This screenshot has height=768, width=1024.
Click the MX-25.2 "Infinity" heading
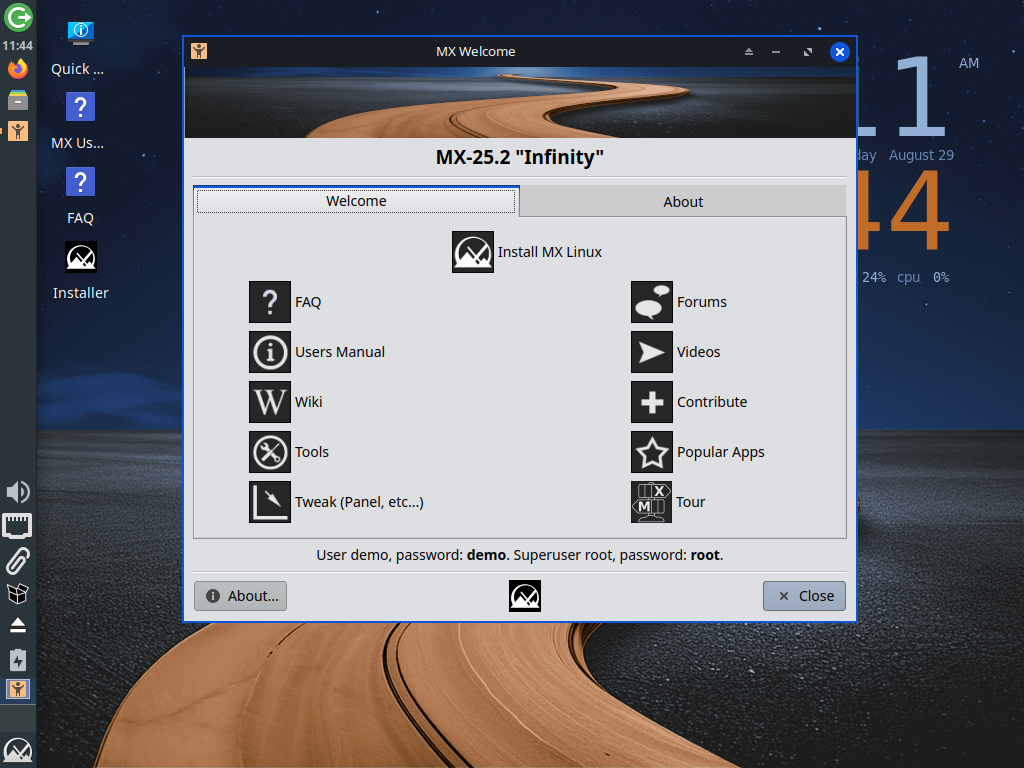tap(520, 157)
